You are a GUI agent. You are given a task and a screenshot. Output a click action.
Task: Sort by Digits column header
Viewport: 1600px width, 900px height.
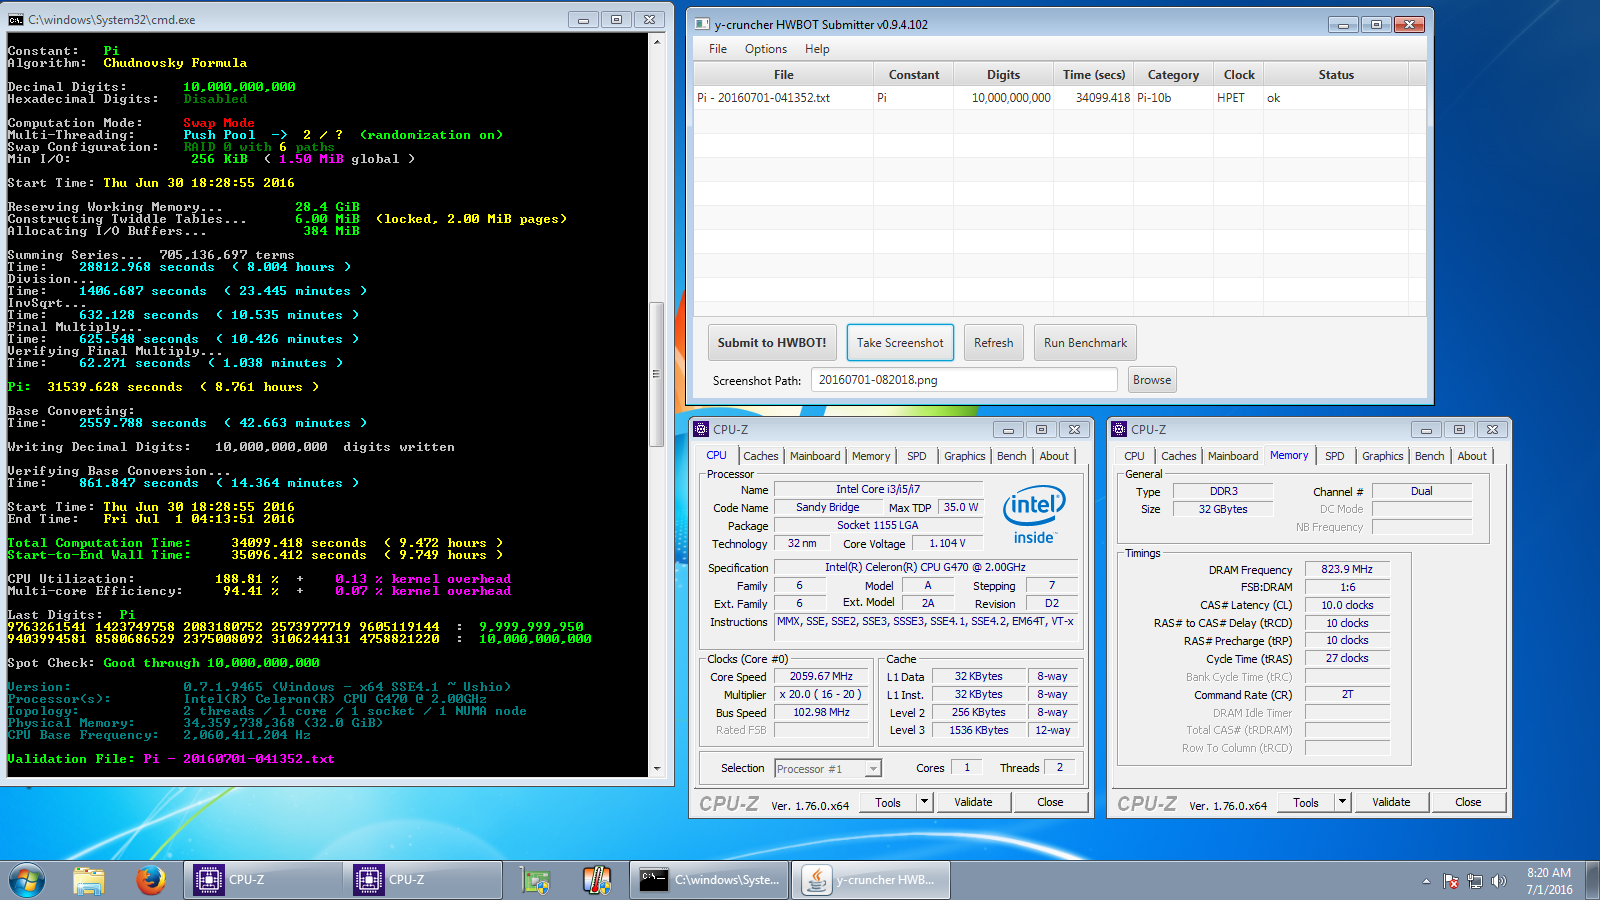pyautogui.click(x=1003, y=75)
